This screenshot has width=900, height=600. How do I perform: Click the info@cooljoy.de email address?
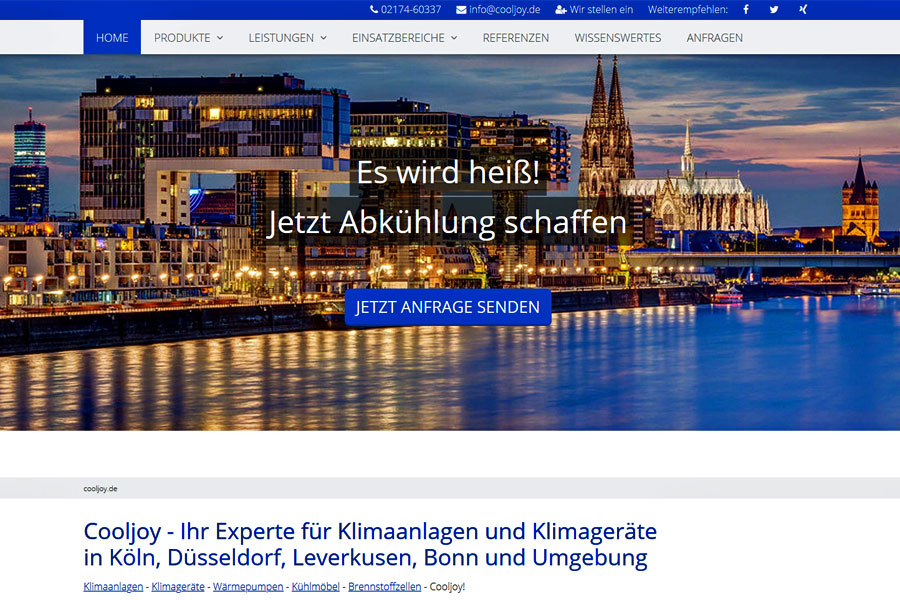[x=504, y=10]
